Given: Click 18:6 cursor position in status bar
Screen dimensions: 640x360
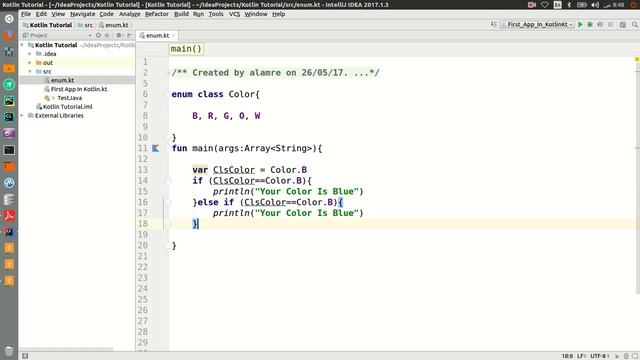Looking at the screenshot, I should [x=567, y=356].
